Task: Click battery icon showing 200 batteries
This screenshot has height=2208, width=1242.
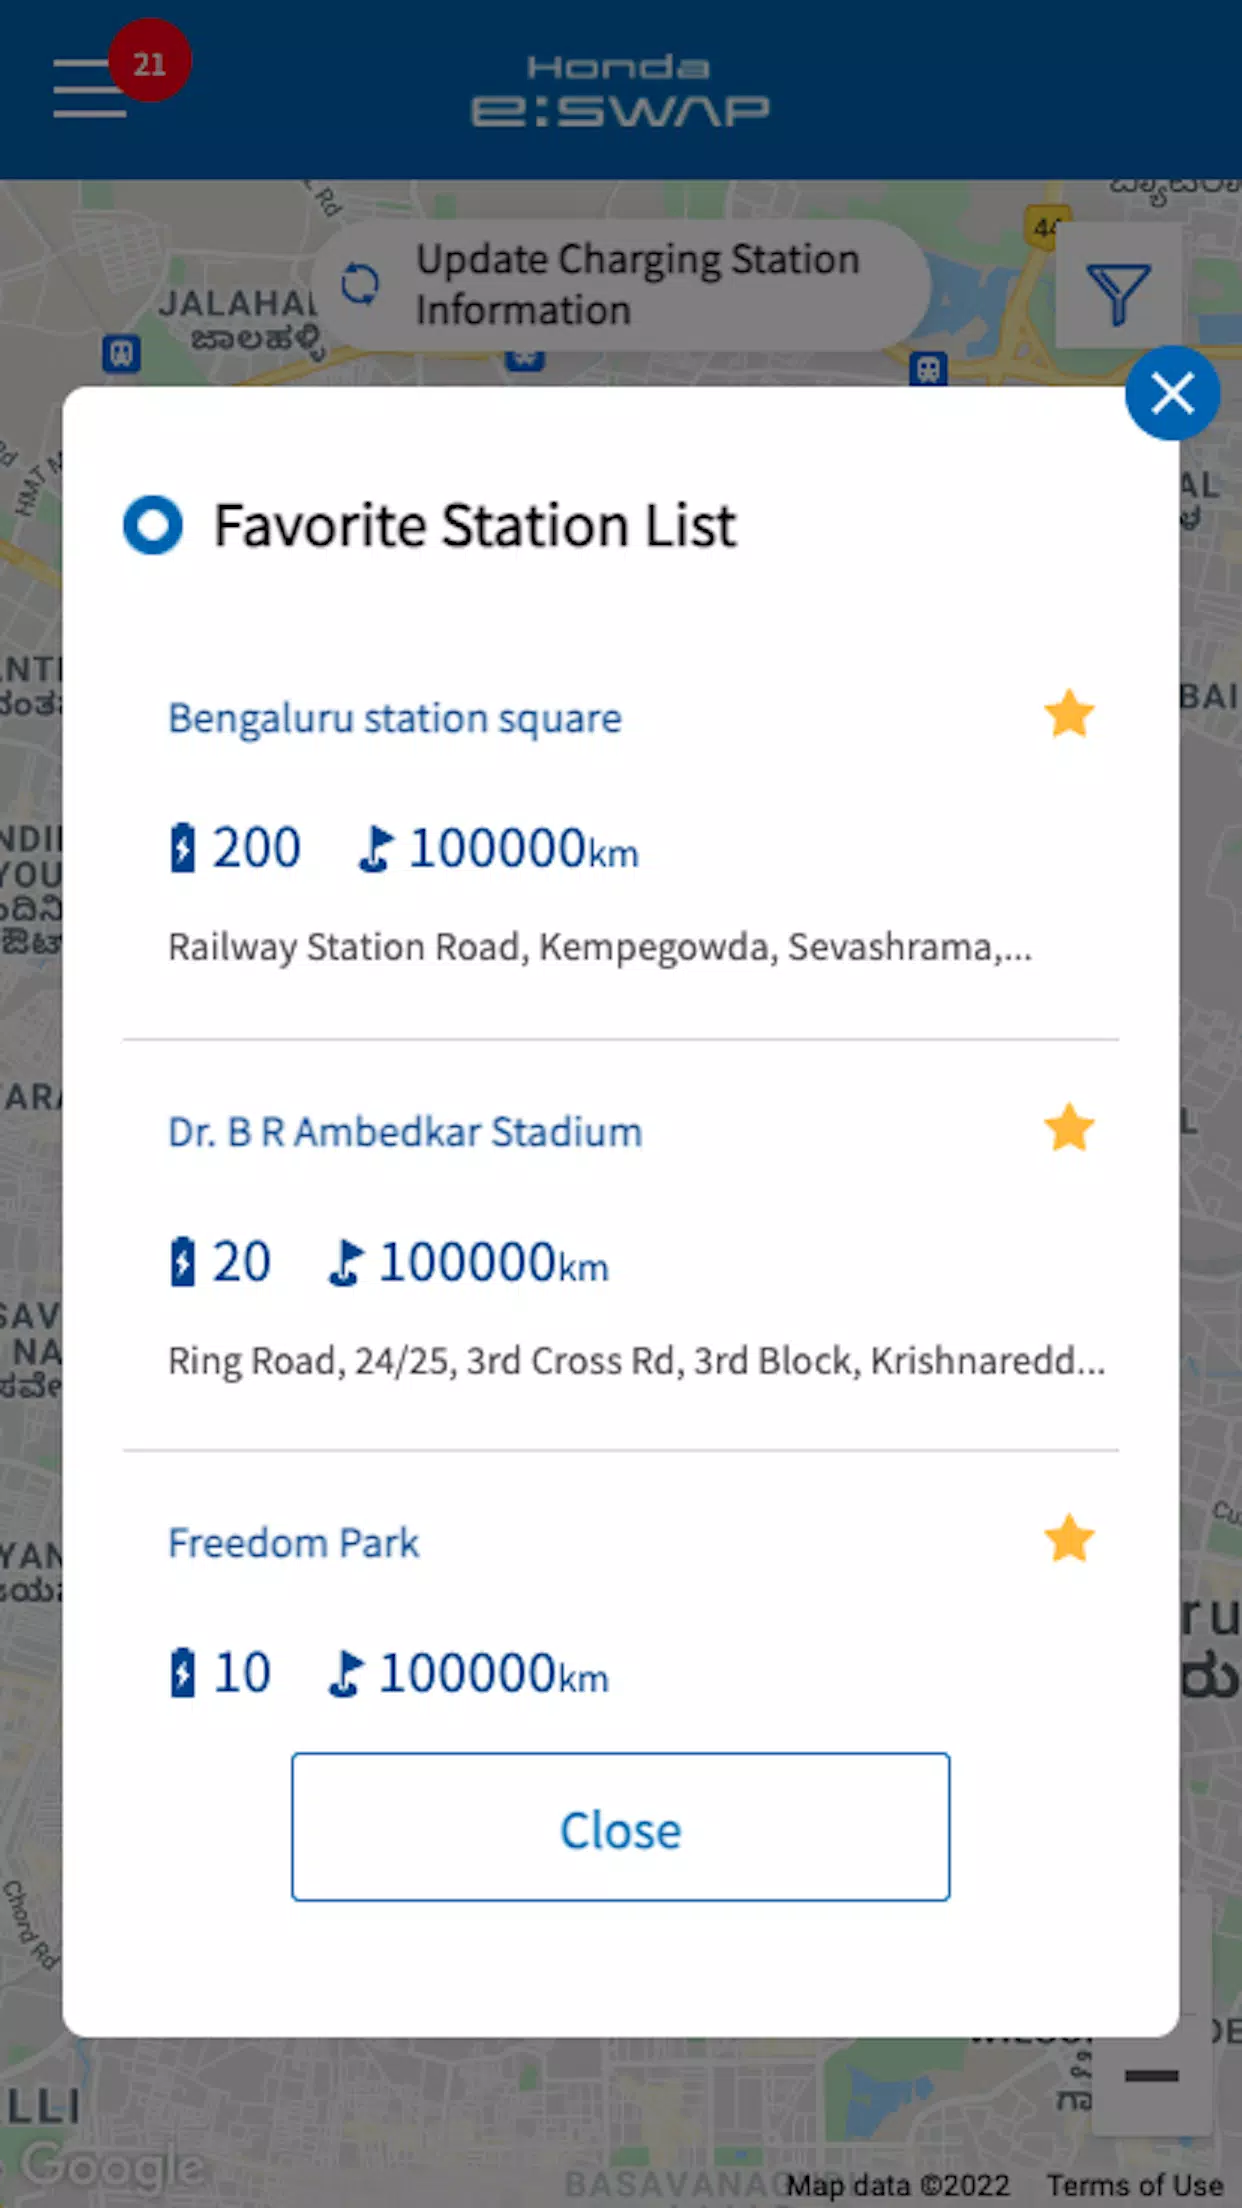Action: pos(182,848)
